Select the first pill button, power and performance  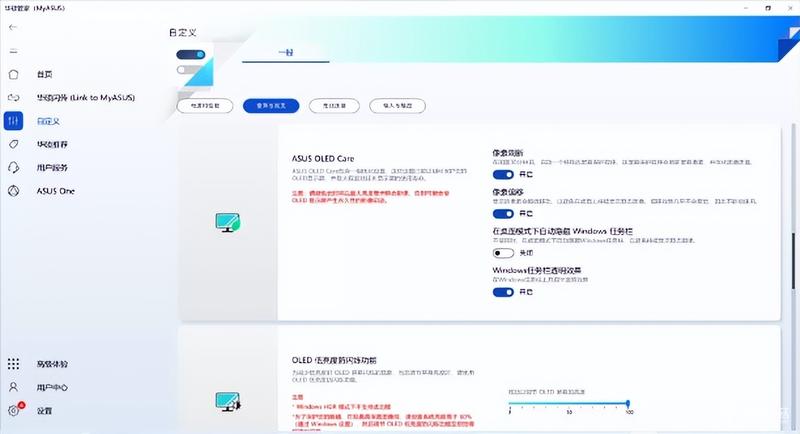pyautogui.click(x=205, y=106)
